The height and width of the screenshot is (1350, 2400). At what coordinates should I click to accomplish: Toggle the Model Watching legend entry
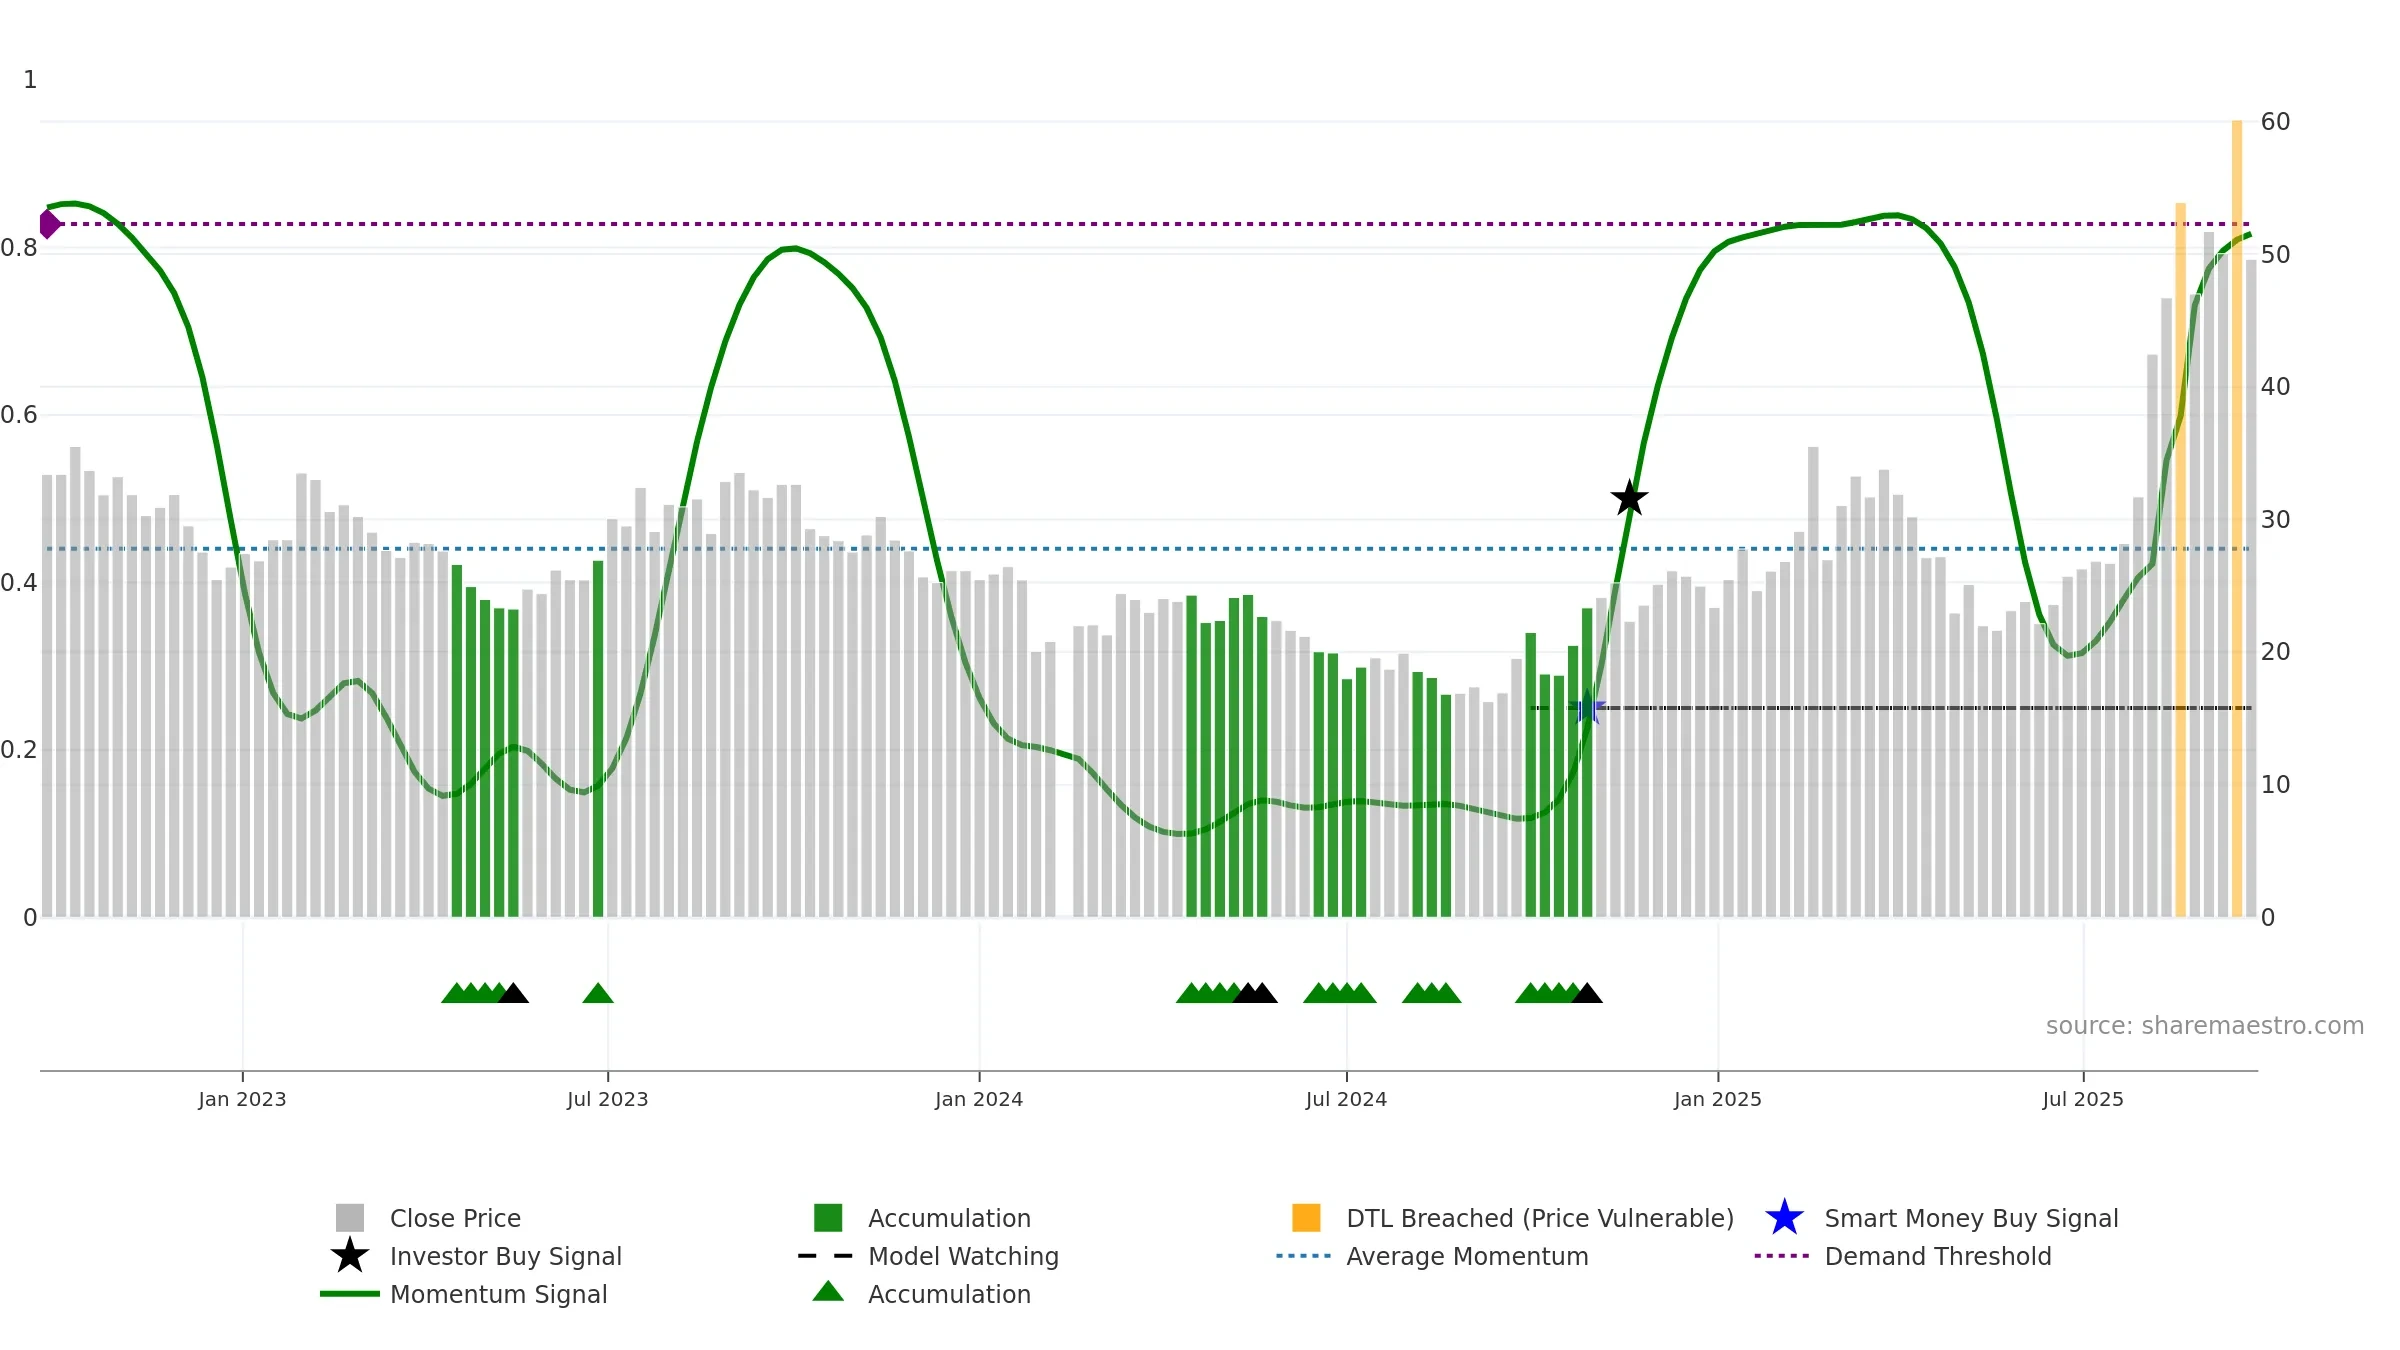click(928, 1256)
